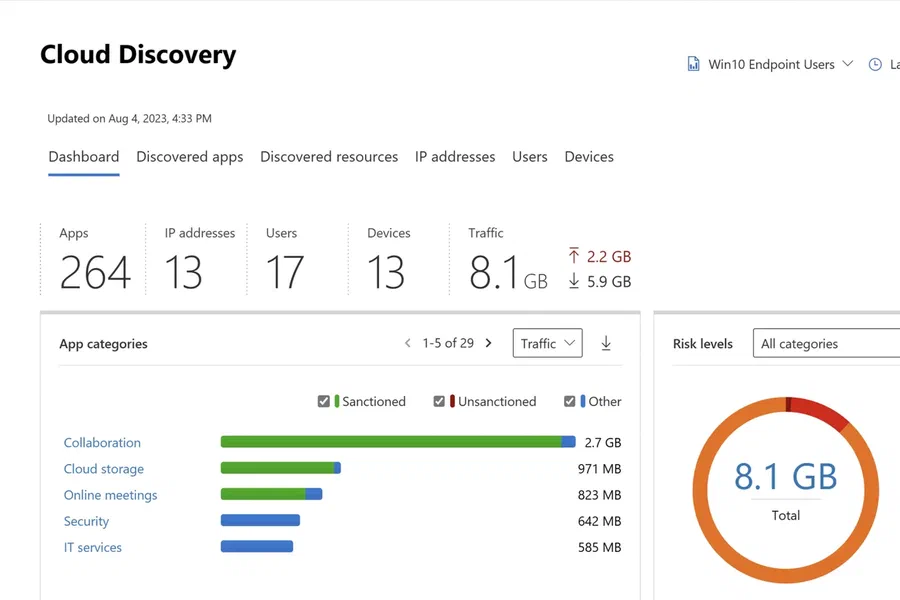The height and width of the screenshot is (600, 900).
Task: Open the IP addresses tab
Action: (455, 157)
